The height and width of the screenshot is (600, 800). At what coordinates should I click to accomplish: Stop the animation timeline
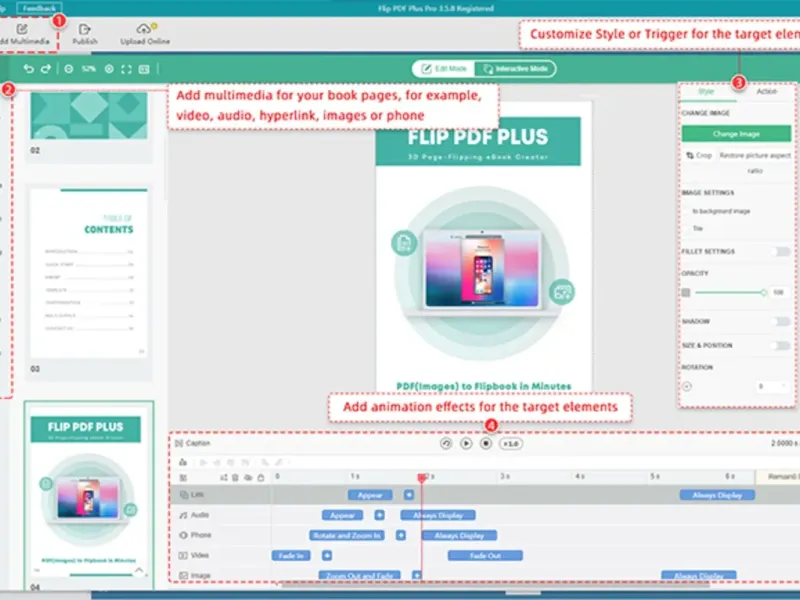tap(486, 443)
